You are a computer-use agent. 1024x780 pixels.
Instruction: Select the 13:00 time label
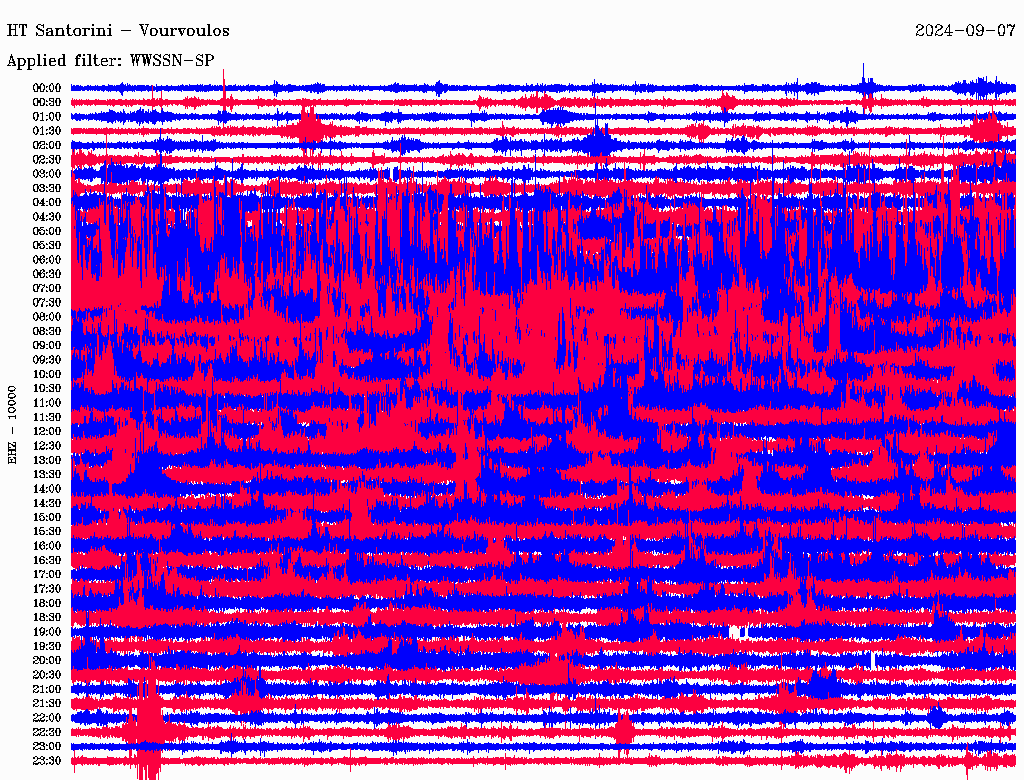pos(47,460)
